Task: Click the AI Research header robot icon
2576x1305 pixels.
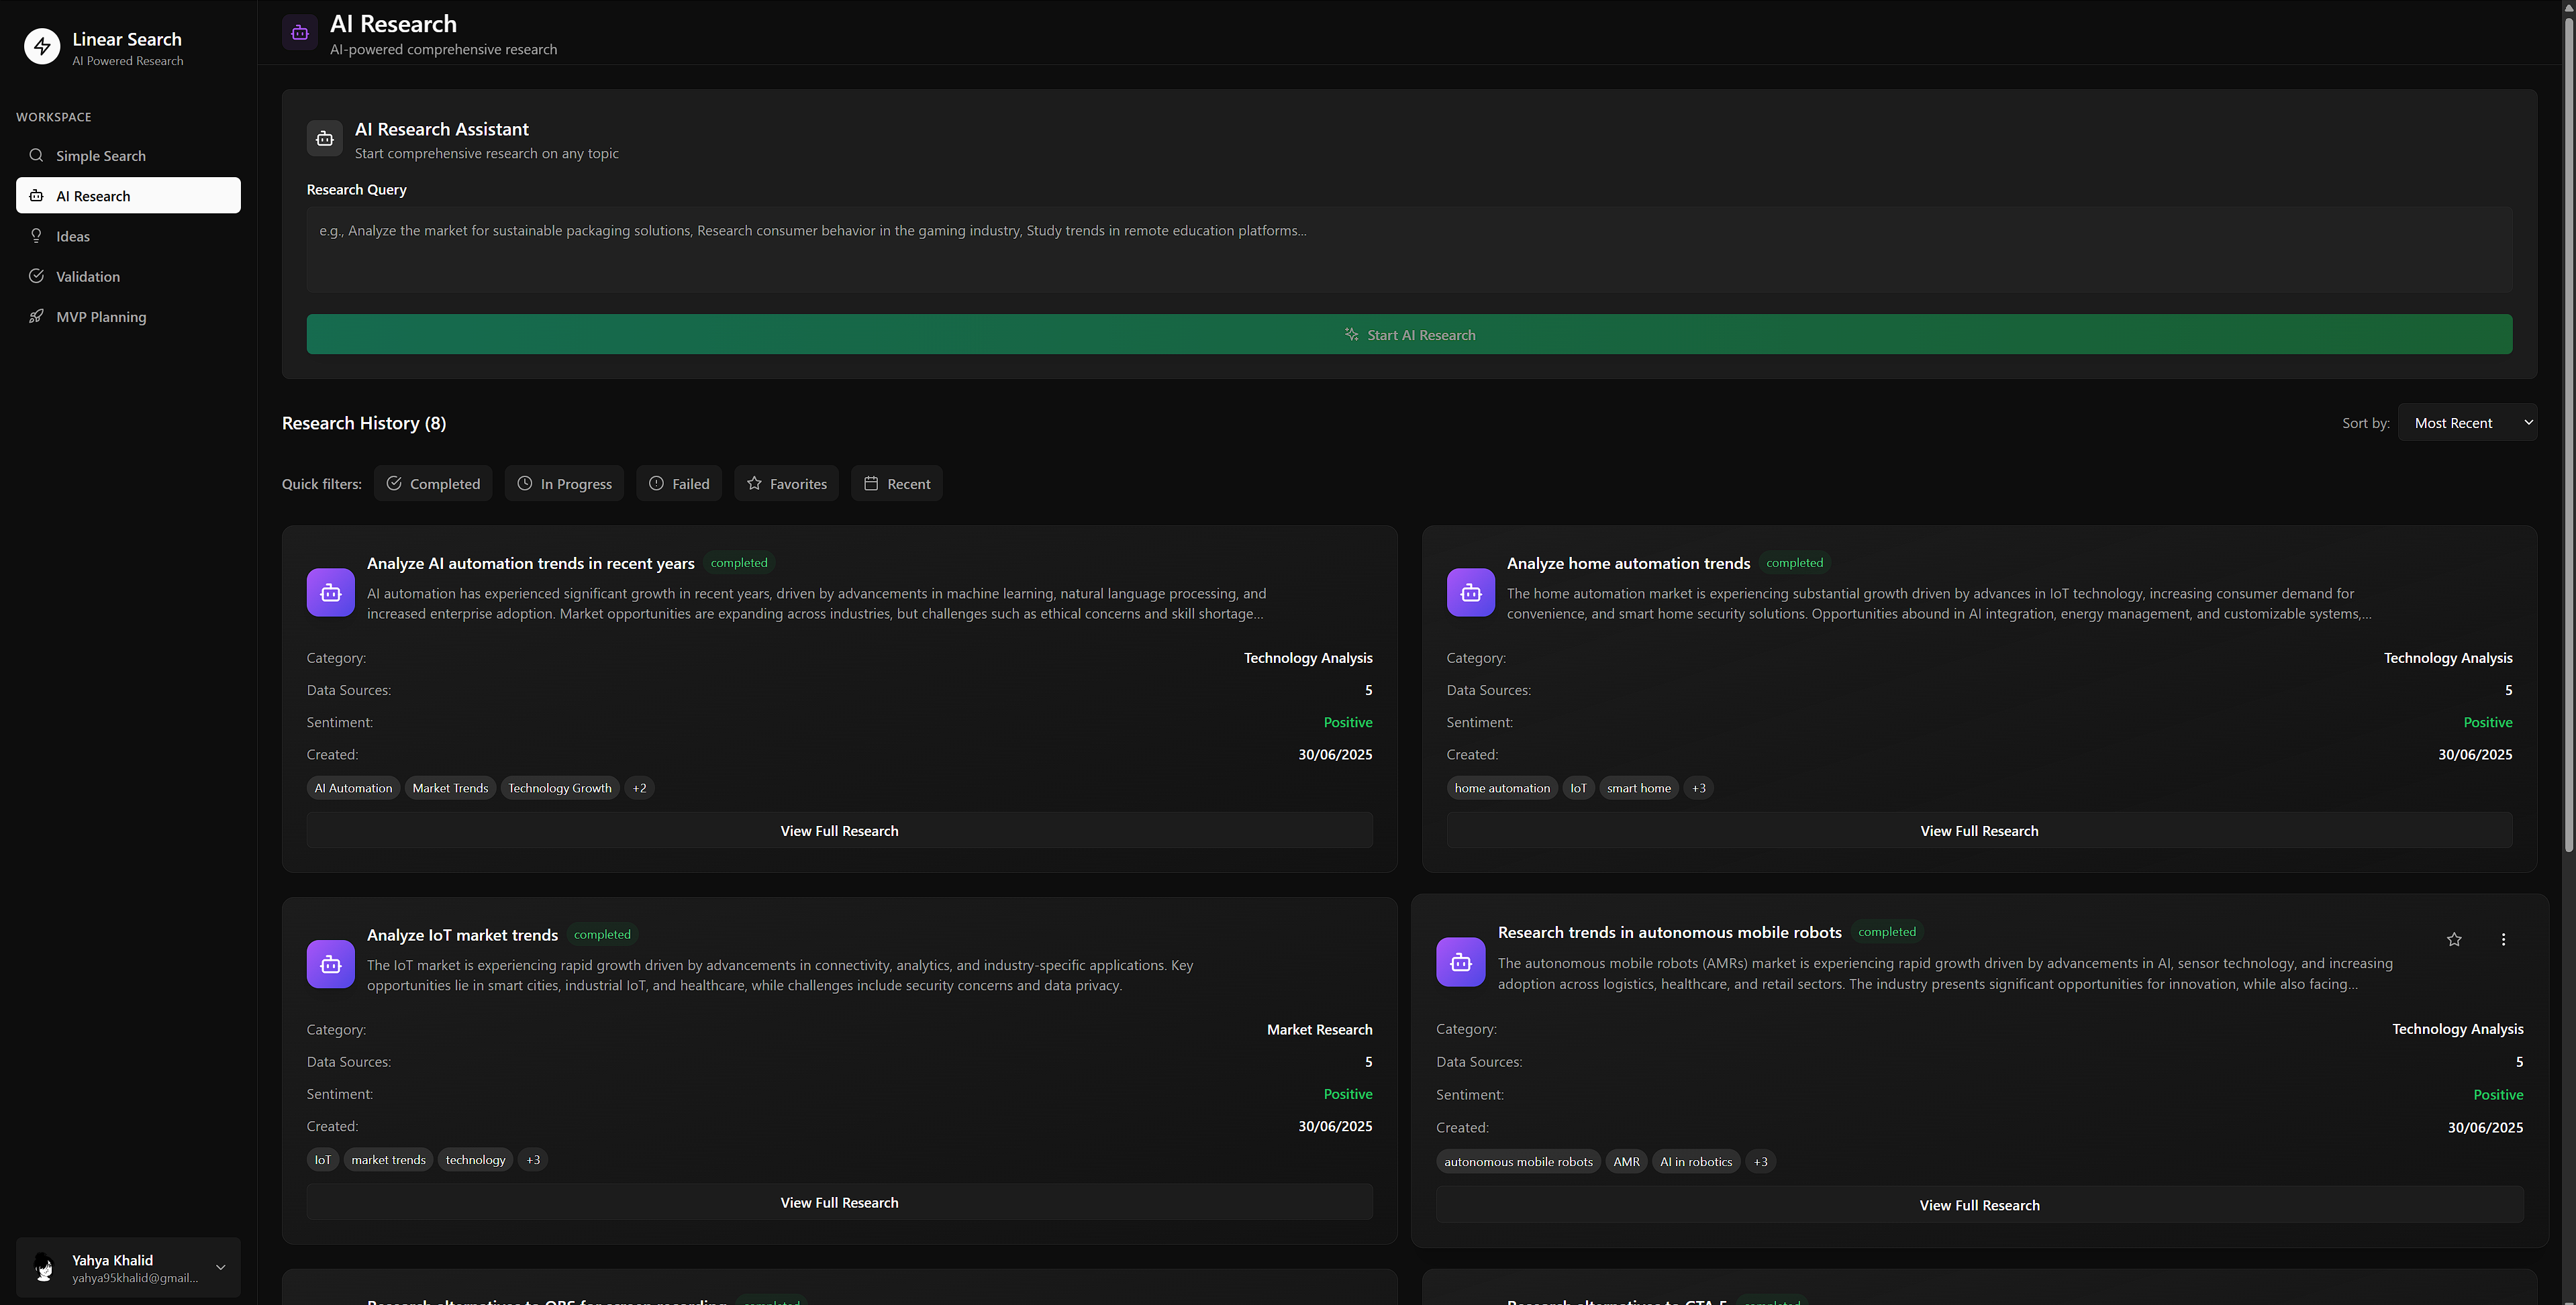Action: (299, 32)
